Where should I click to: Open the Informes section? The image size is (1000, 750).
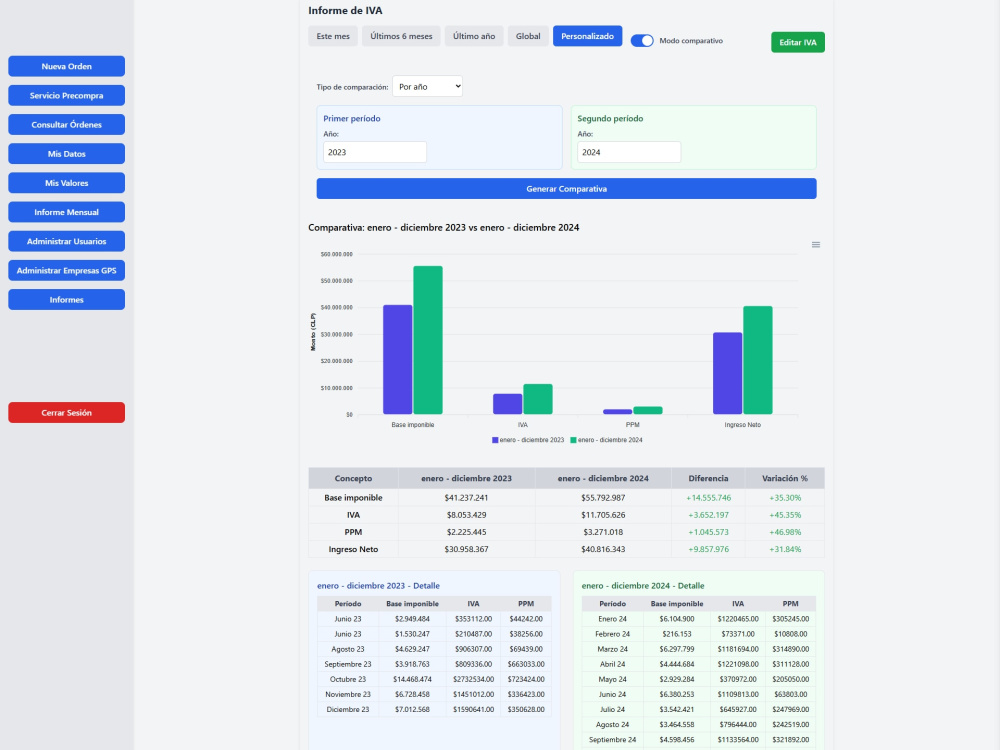(x=66, y=300)
